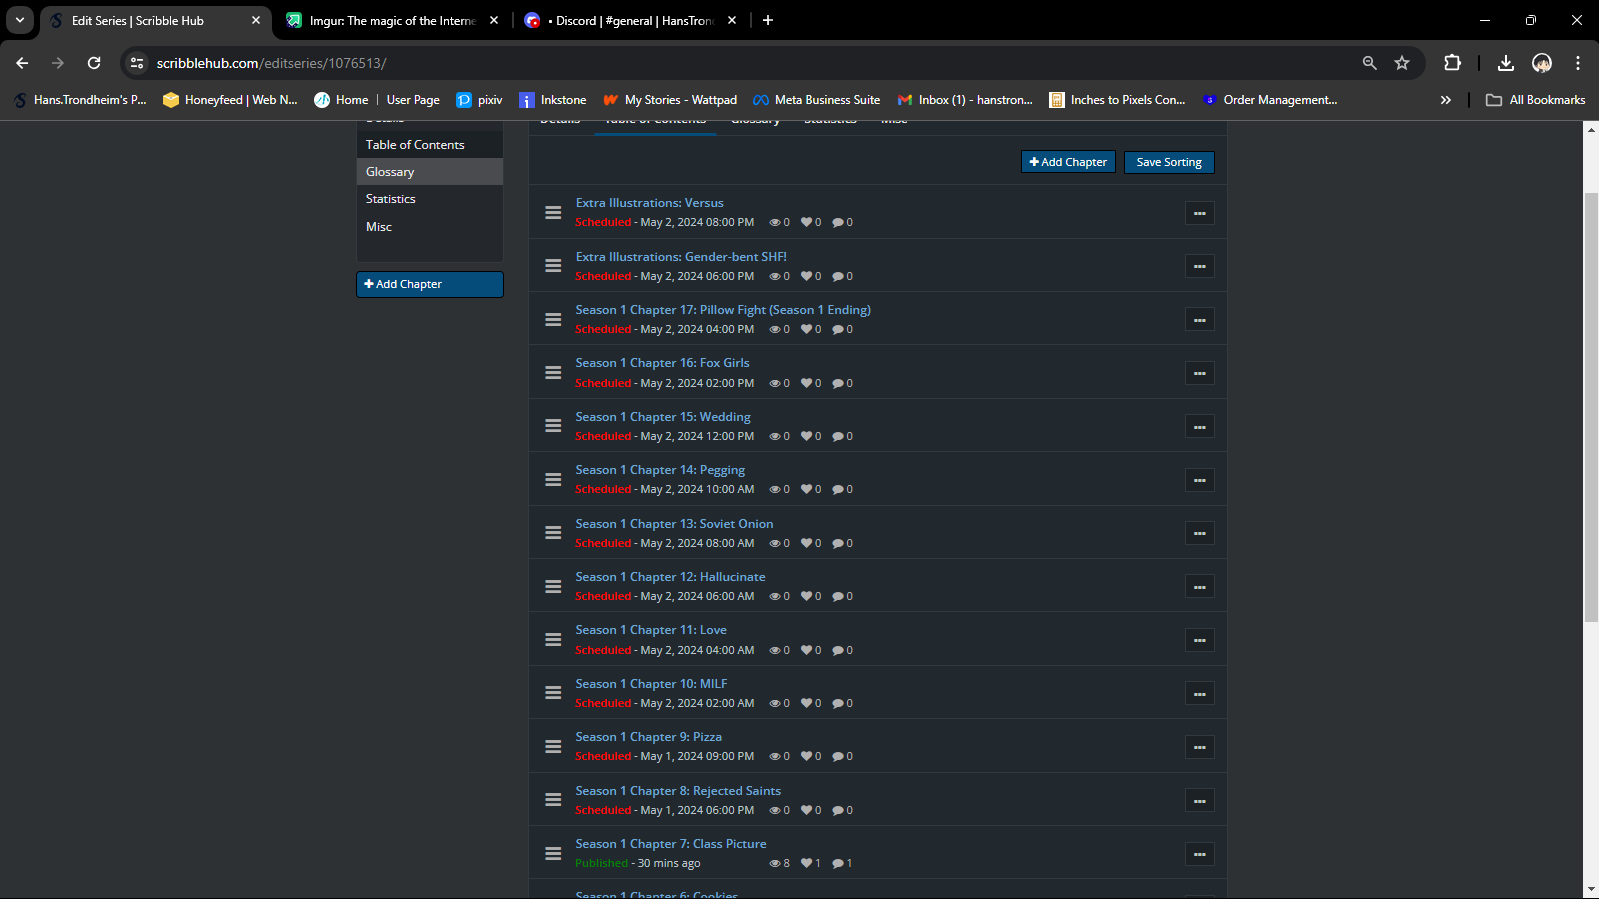Click drag handle for Chapter 17: Pillow Fight

(553, 320)
